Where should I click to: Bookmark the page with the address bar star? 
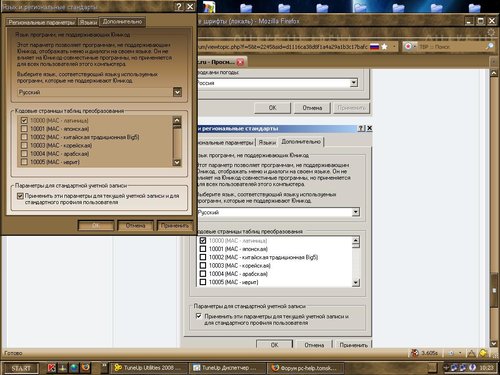click(385, 47)
